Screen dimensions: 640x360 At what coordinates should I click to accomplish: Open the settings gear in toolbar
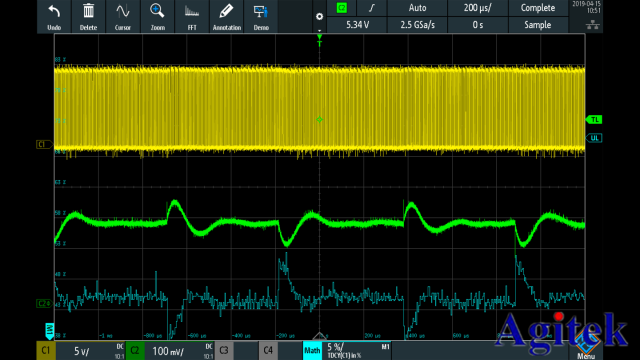point(320,17)
